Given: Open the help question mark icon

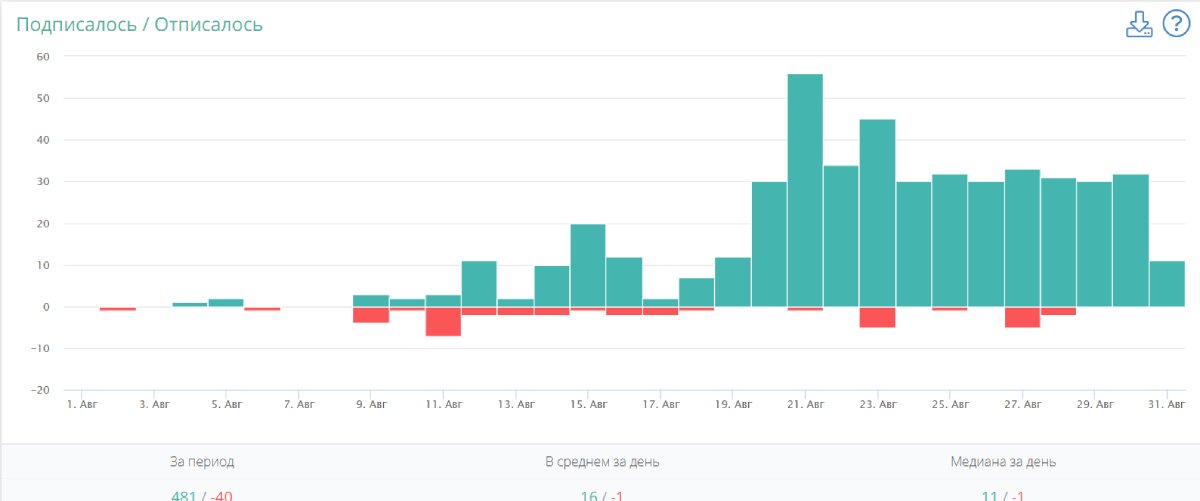Looking at the screenshot, I should (x=1173, y=25).
